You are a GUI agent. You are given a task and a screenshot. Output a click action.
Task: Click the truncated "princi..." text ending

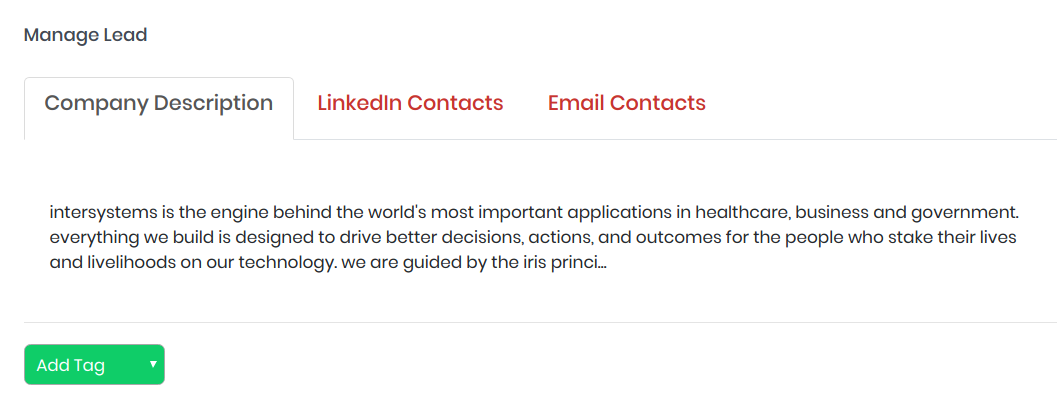click(x=581, y=264)
